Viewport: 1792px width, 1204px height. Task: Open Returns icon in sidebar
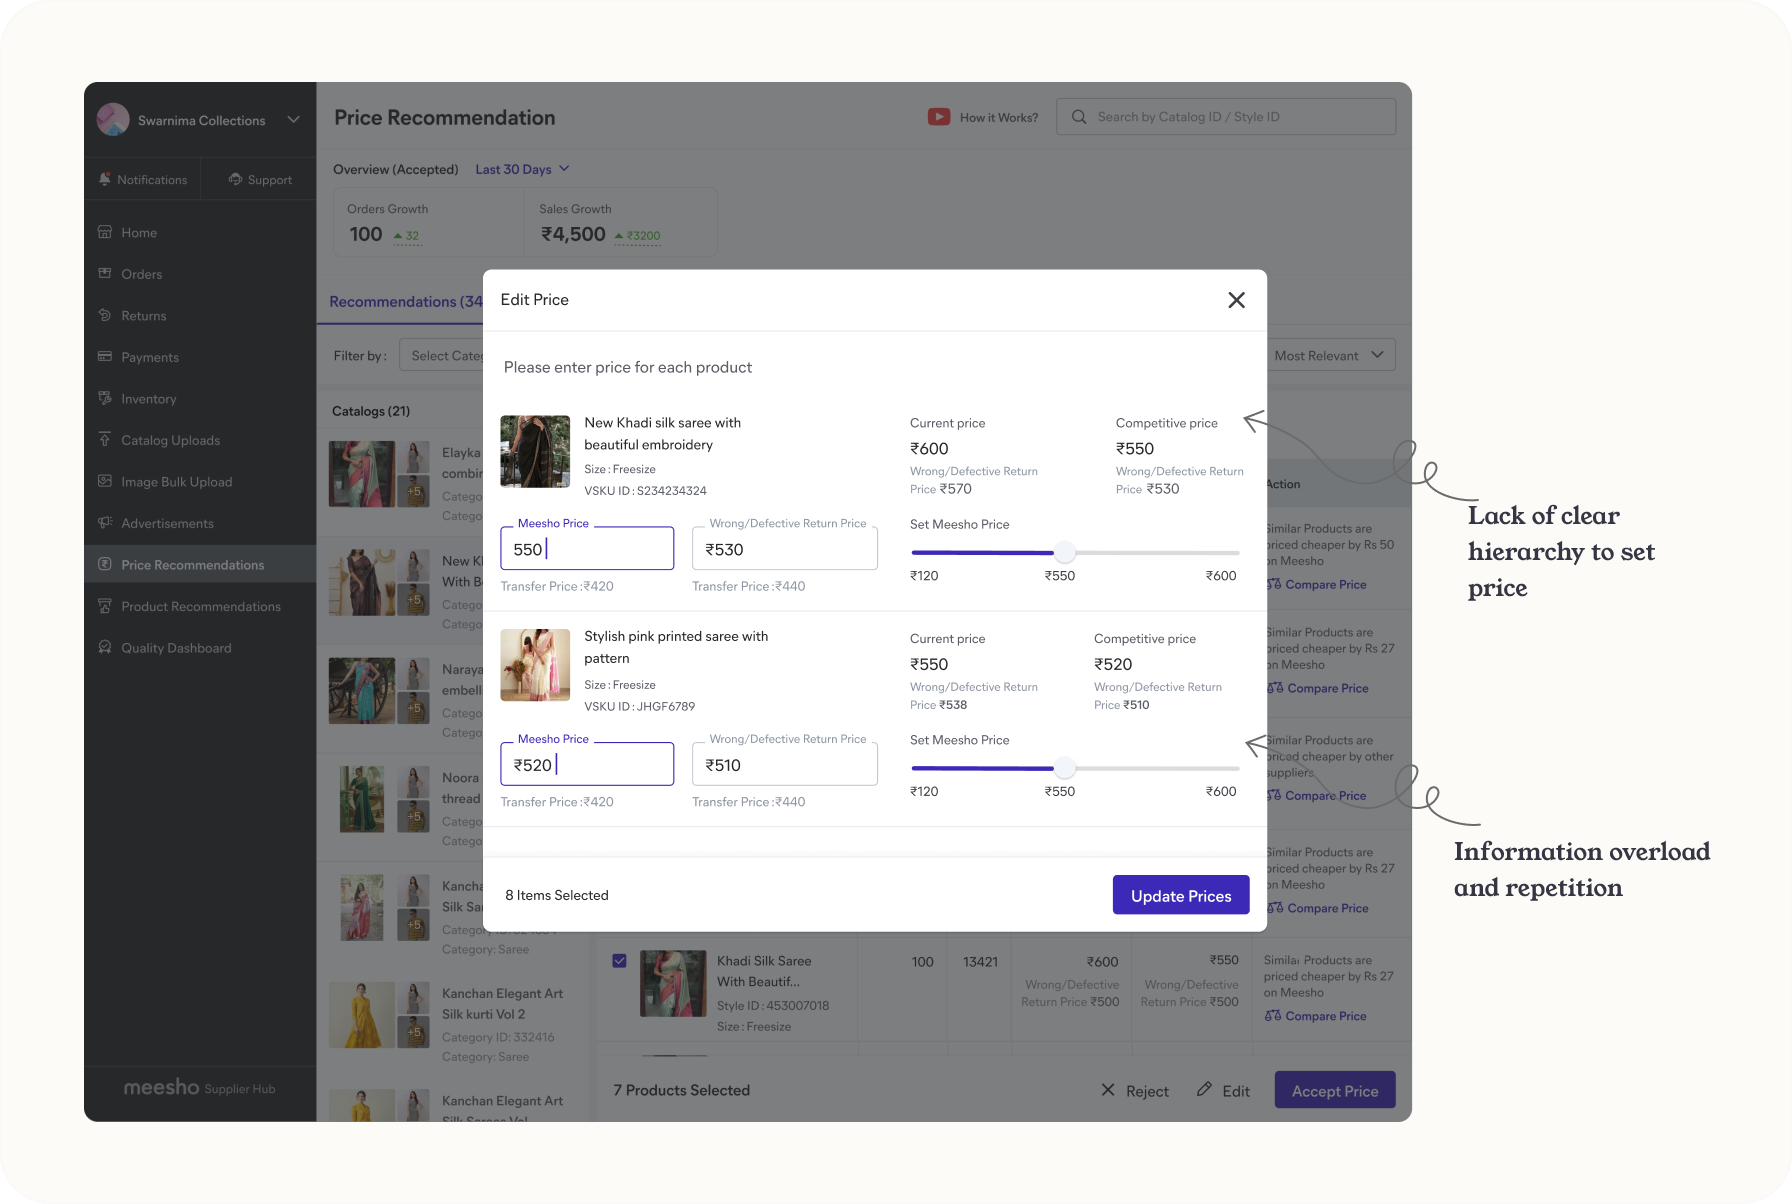(105, 315)
